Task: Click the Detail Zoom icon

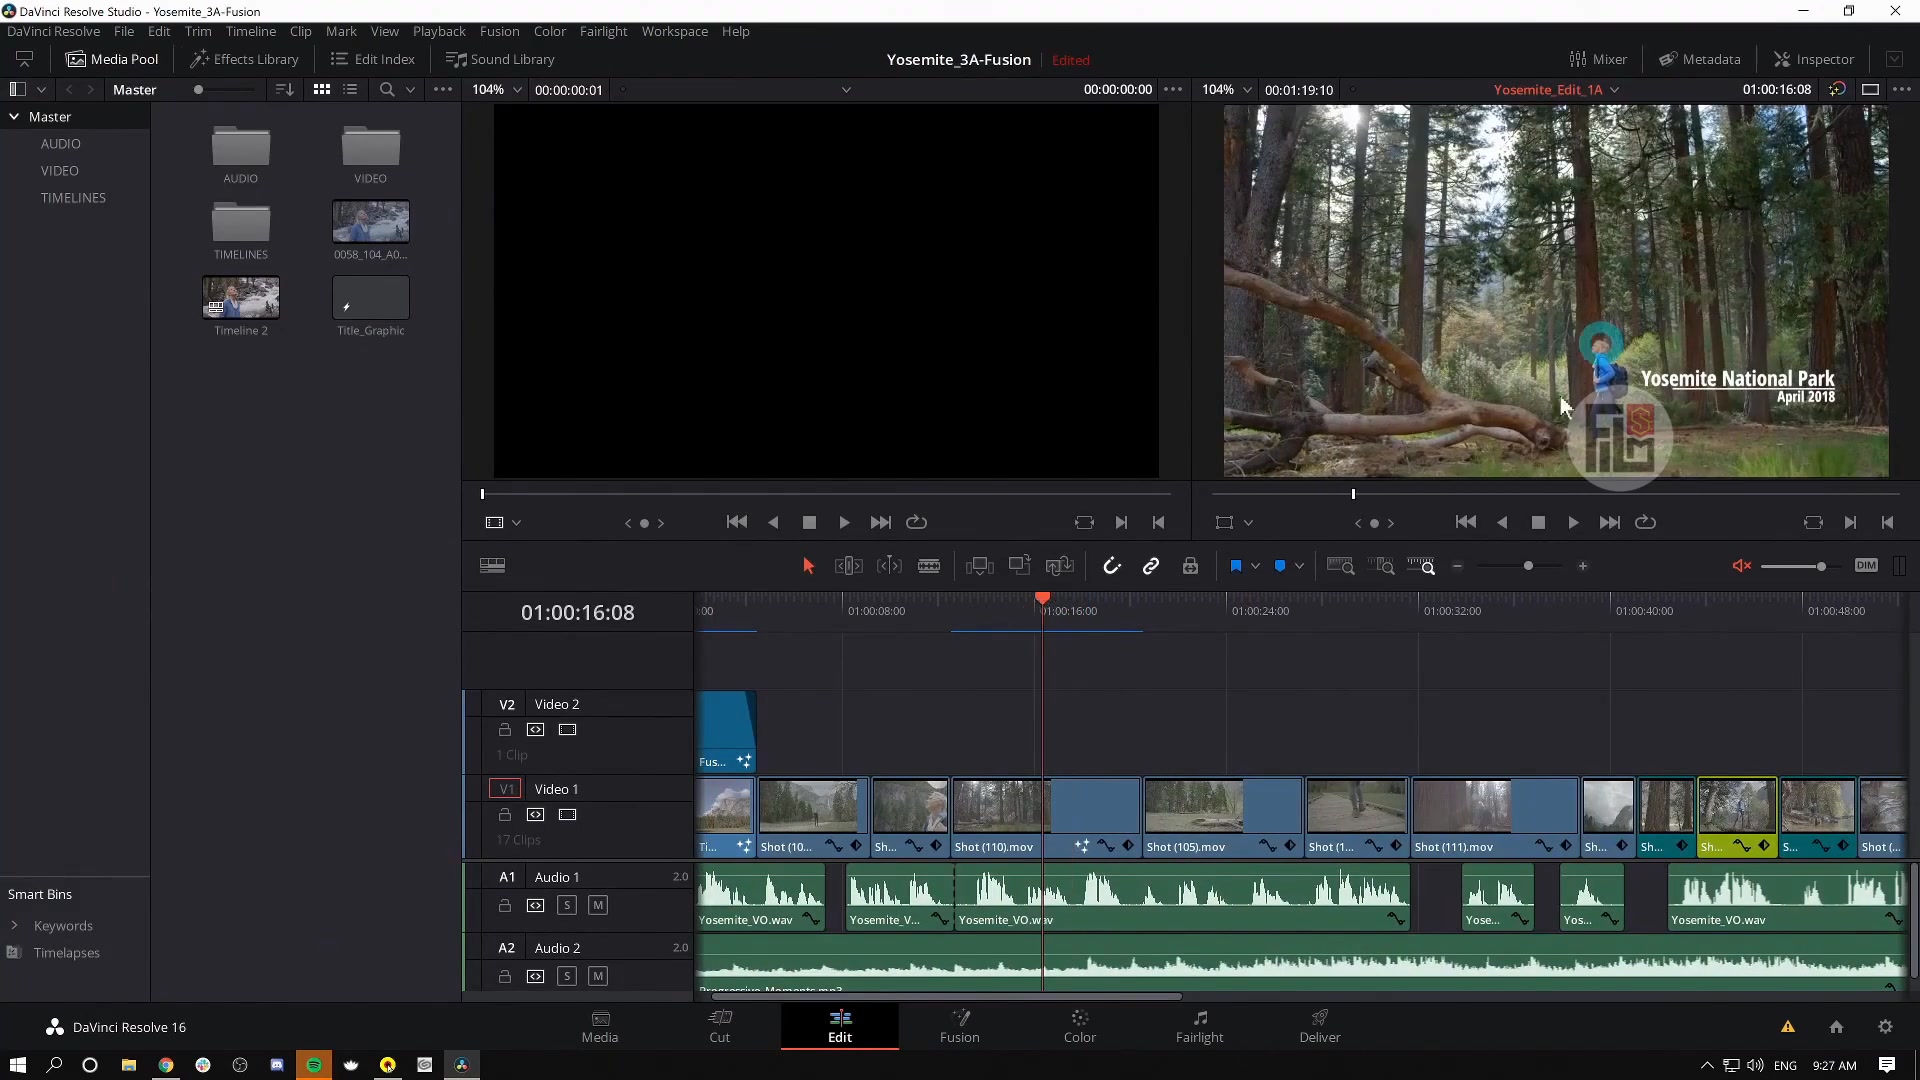Action: click(x=1381, y=566)
